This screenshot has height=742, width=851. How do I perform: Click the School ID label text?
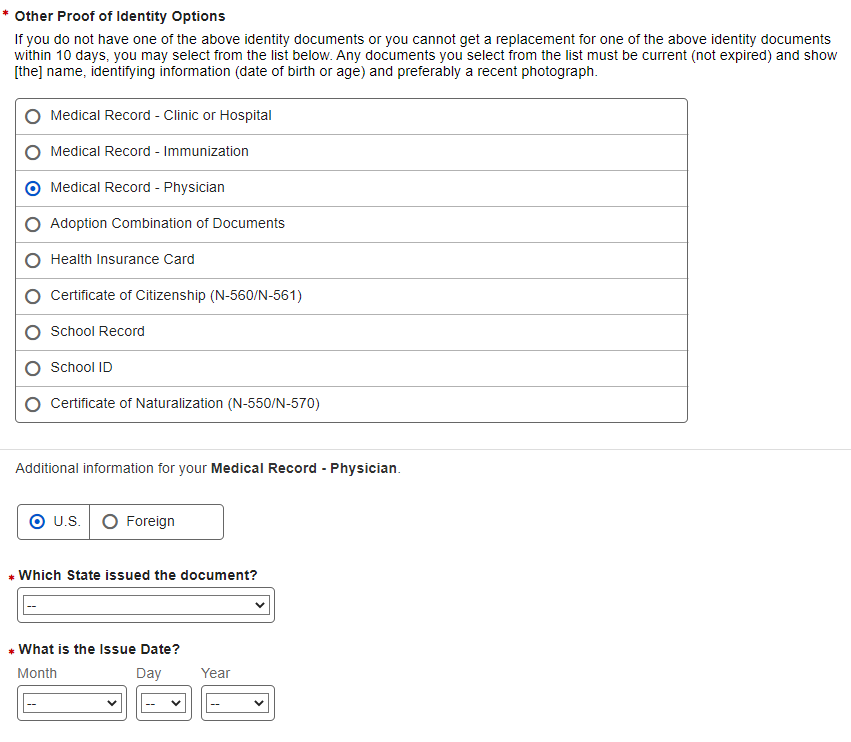click(x=81, y=367)
